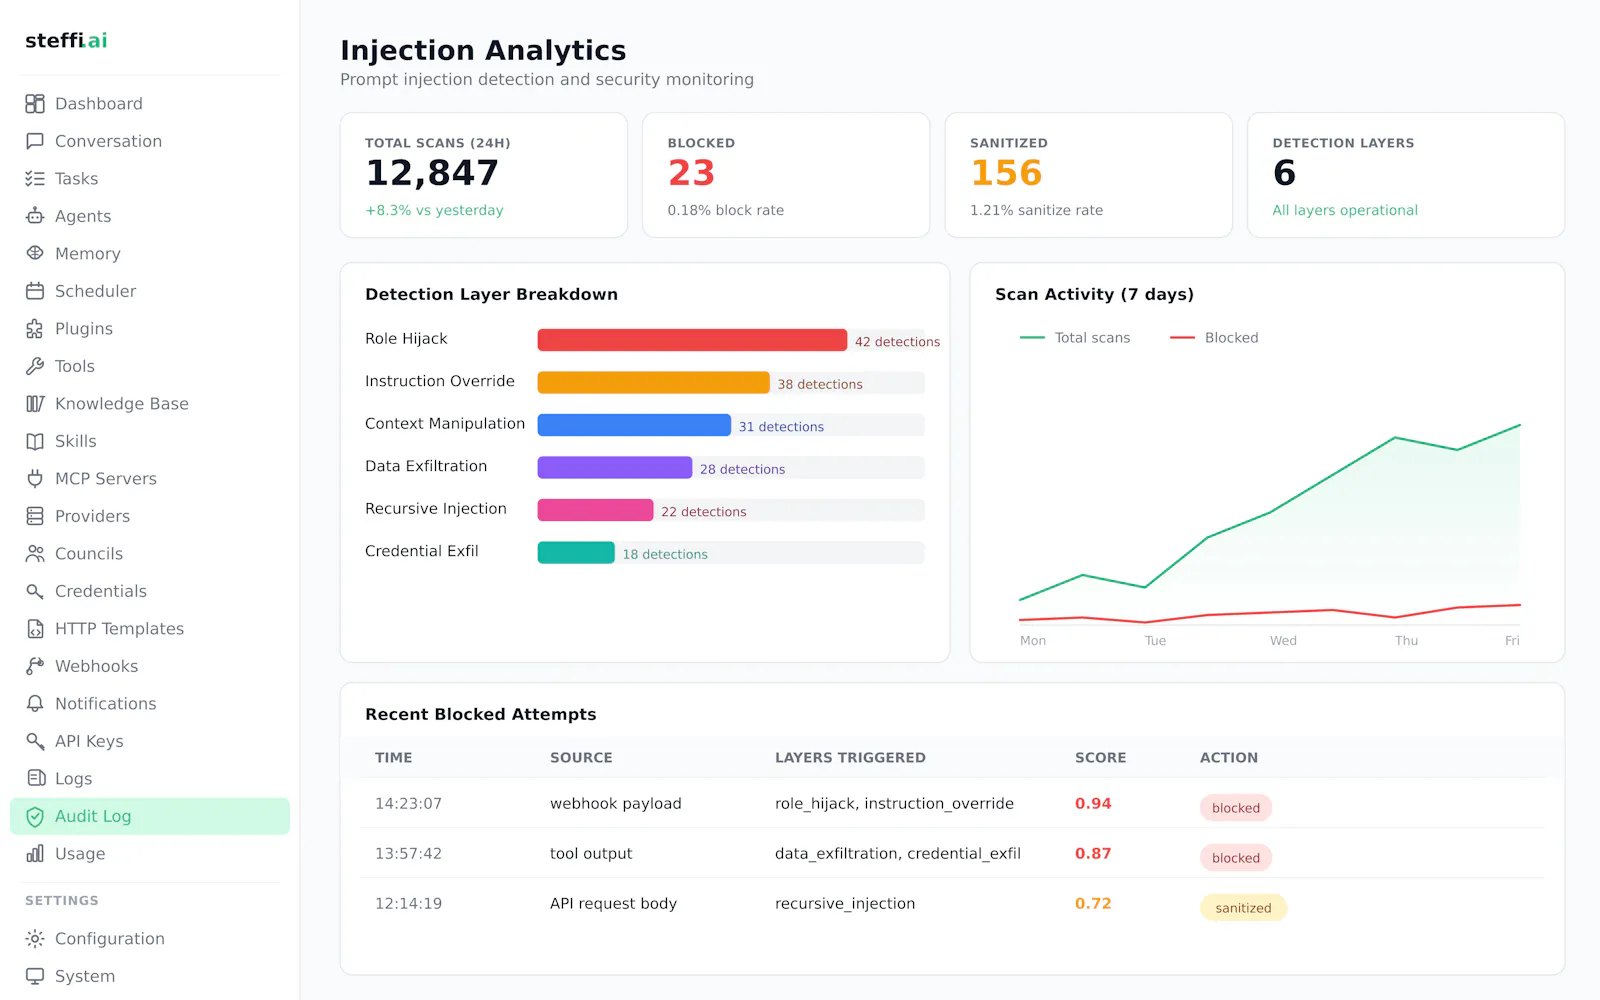This screenshot has height=1000, width=1600.
Task: Open the Plugins puzzle piece icon
Action: [x=35, y=329]
